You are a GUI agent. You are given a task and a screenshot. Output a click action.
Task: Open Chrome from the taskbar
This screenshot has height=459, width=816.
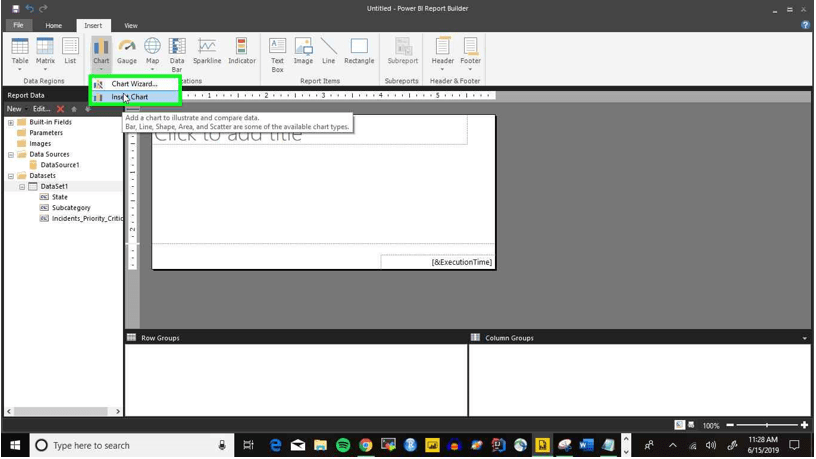click(365, 445)
